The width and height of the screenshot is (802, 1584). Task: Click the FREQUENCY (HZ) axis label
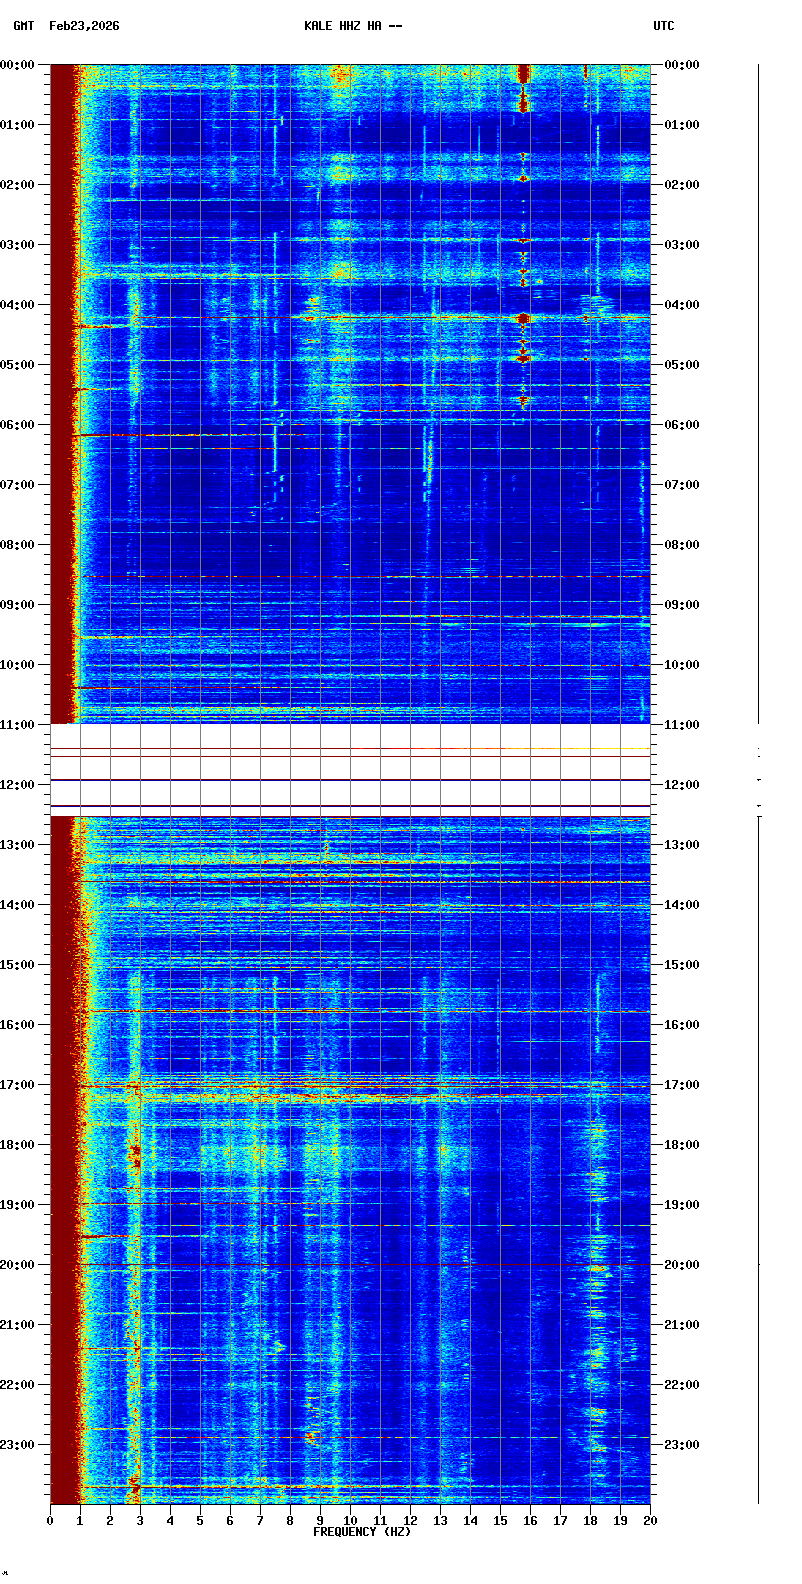pyautogui.click(x=362, y=1532)
